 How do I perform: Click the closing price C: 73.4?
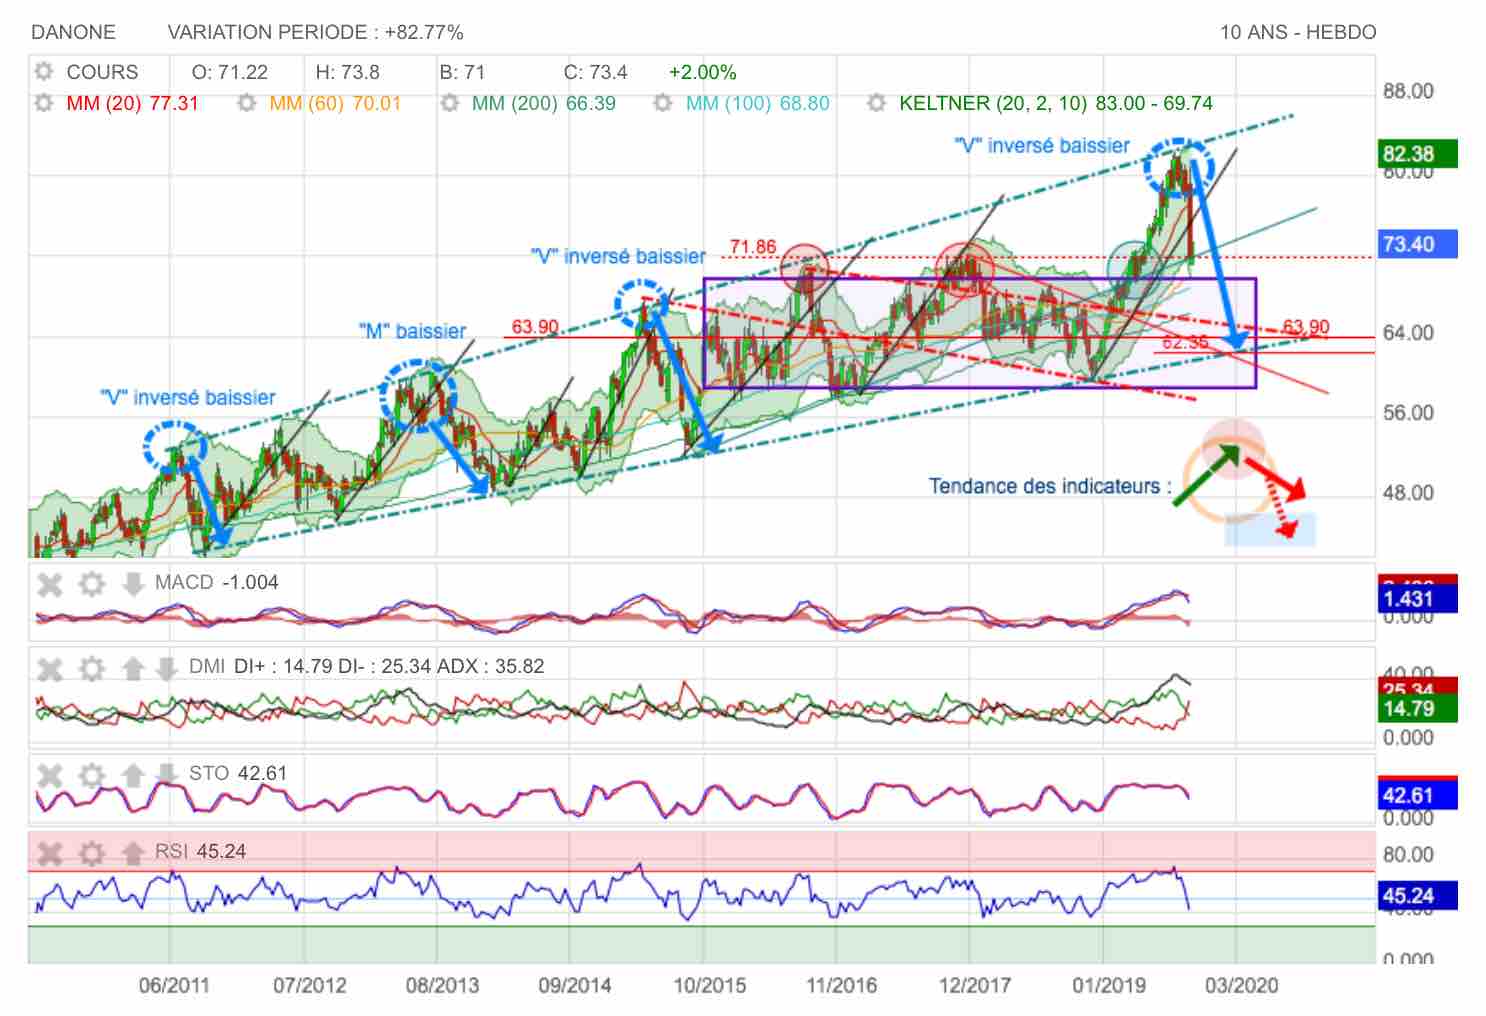[595, 72]
